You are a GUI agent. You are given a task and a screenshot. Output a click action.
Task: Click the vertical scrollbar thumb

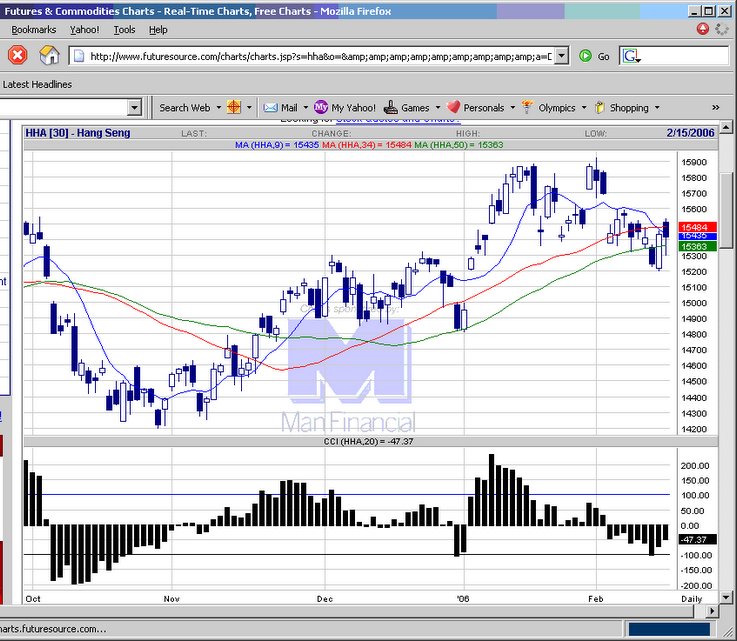coord(726,211)
